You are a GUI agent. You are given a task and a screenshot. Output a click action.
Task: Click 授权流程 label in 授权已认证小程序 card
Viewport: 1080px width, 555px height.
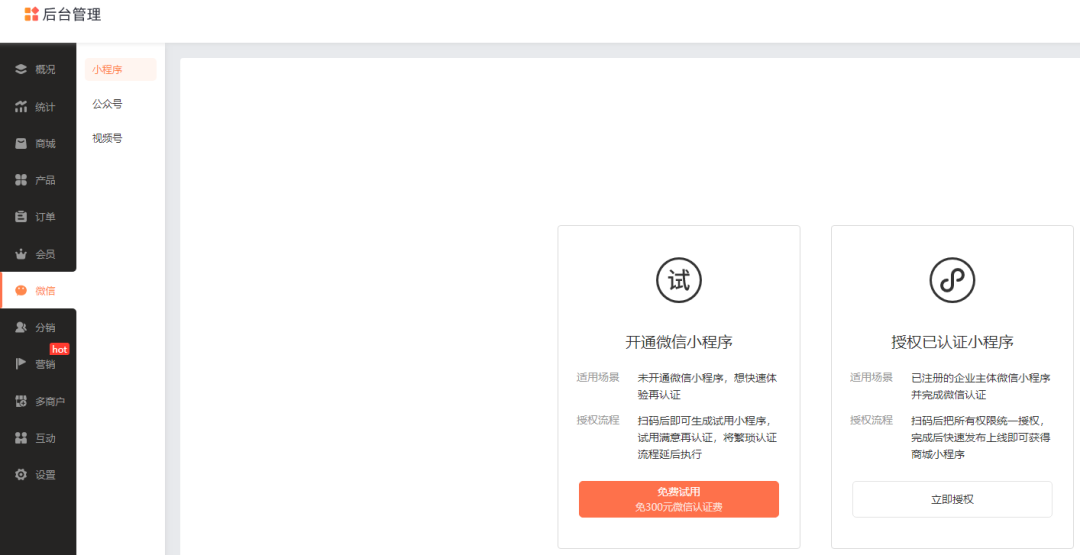(871, 420)
